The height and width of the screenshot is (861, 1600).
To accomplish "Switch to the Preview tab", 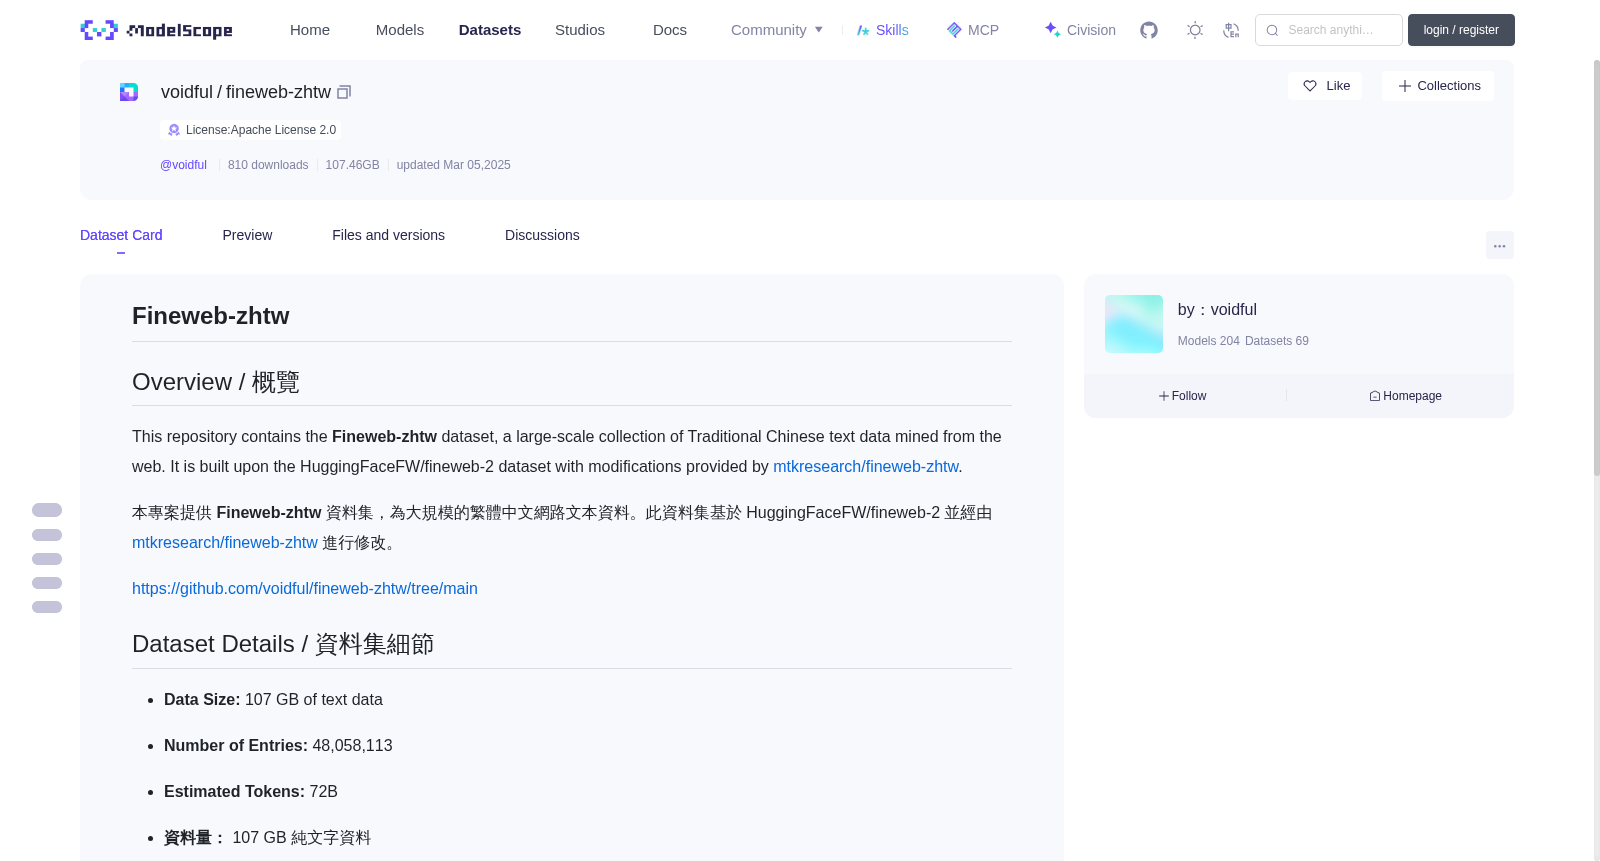I will click(247, 235).
